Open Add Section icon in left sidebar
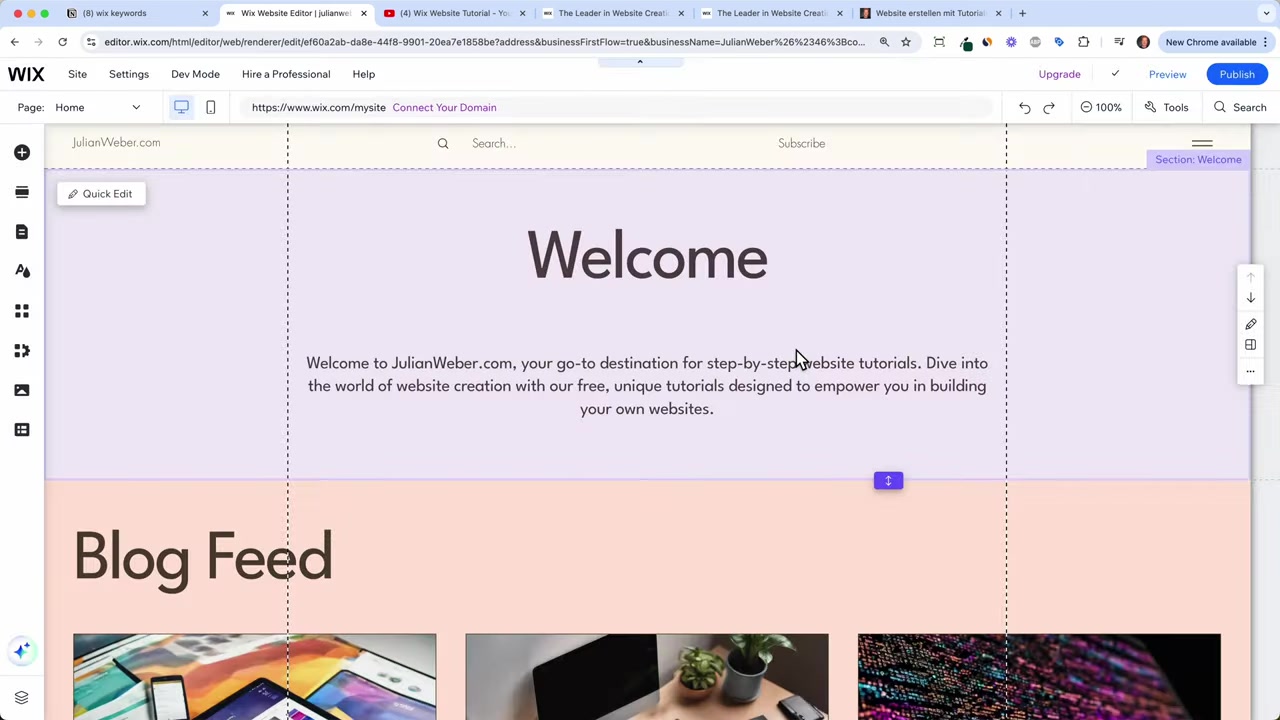This screenshot has height=720, width=1280. (22, 192)
